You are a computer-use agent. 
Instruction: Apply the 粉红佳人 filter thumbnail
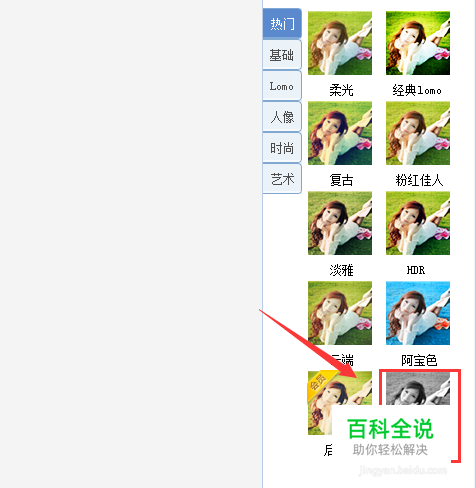coord(418,133)
